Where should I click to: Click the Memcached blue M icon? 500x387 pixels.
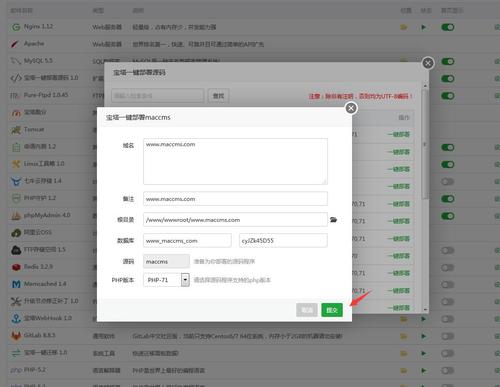click(16, 284)
